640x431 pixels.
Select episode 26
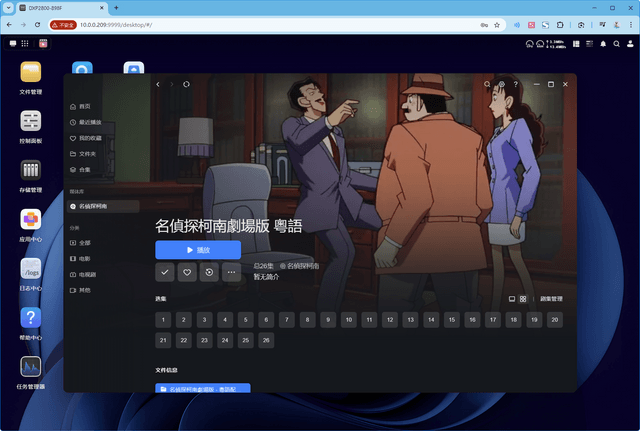tap(266, 340)
